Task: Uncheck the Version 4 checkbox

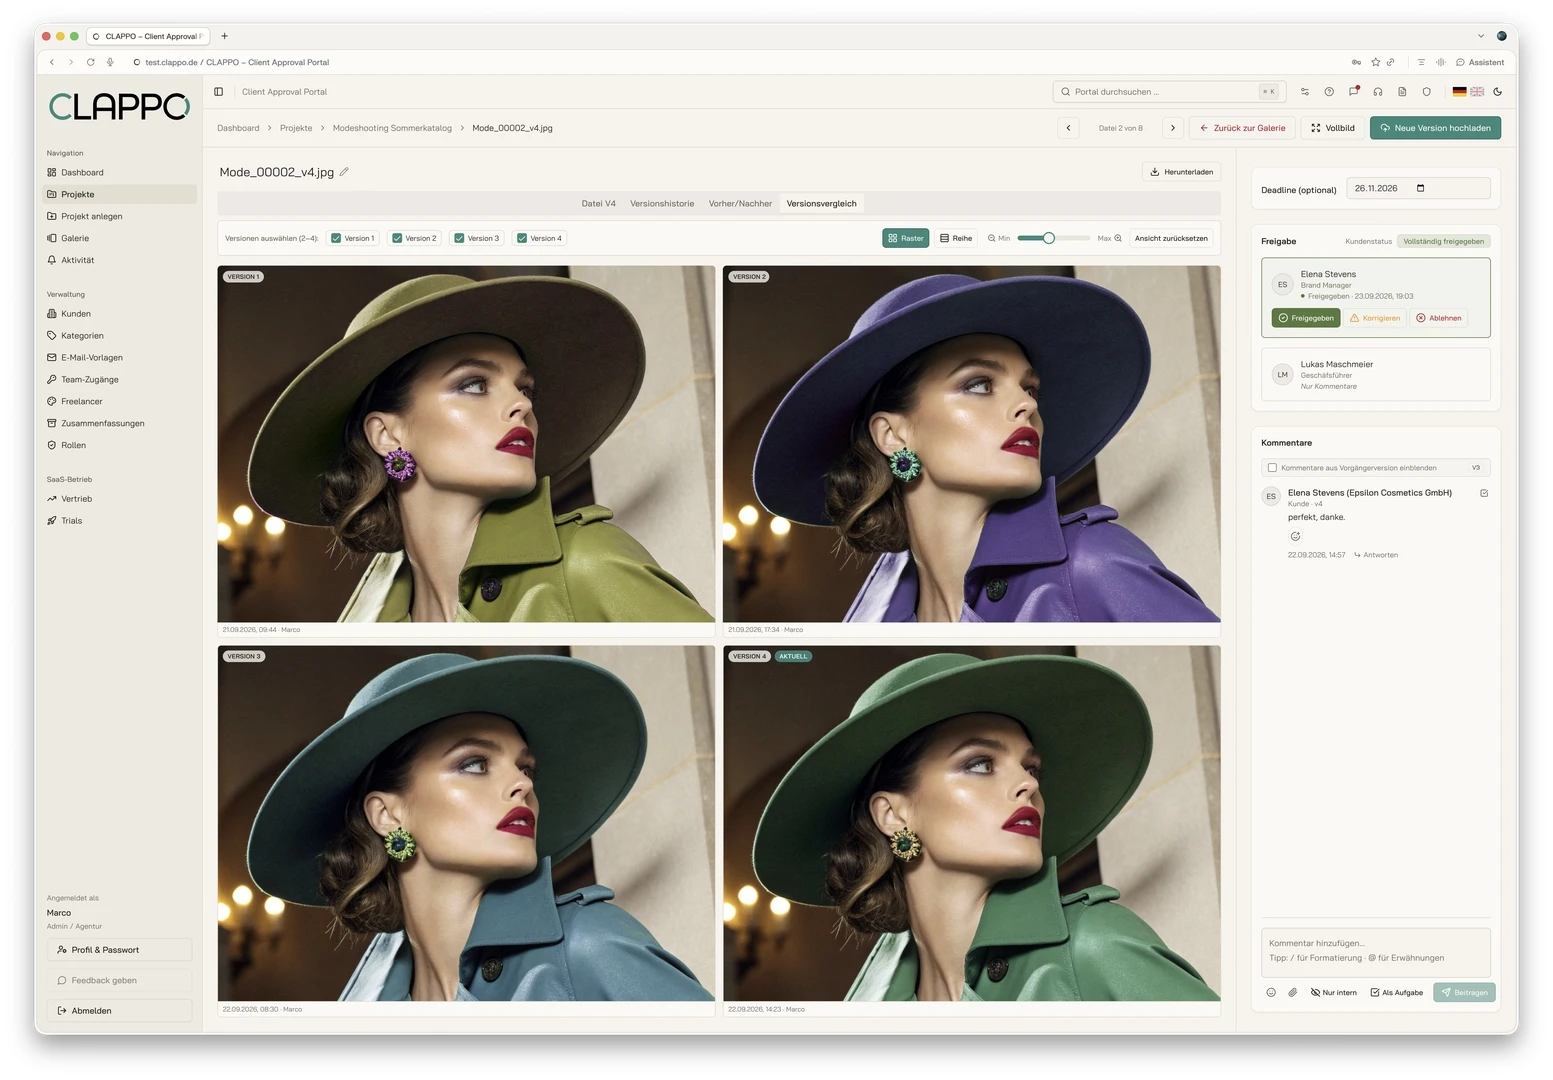Action: tap(522, 238)
